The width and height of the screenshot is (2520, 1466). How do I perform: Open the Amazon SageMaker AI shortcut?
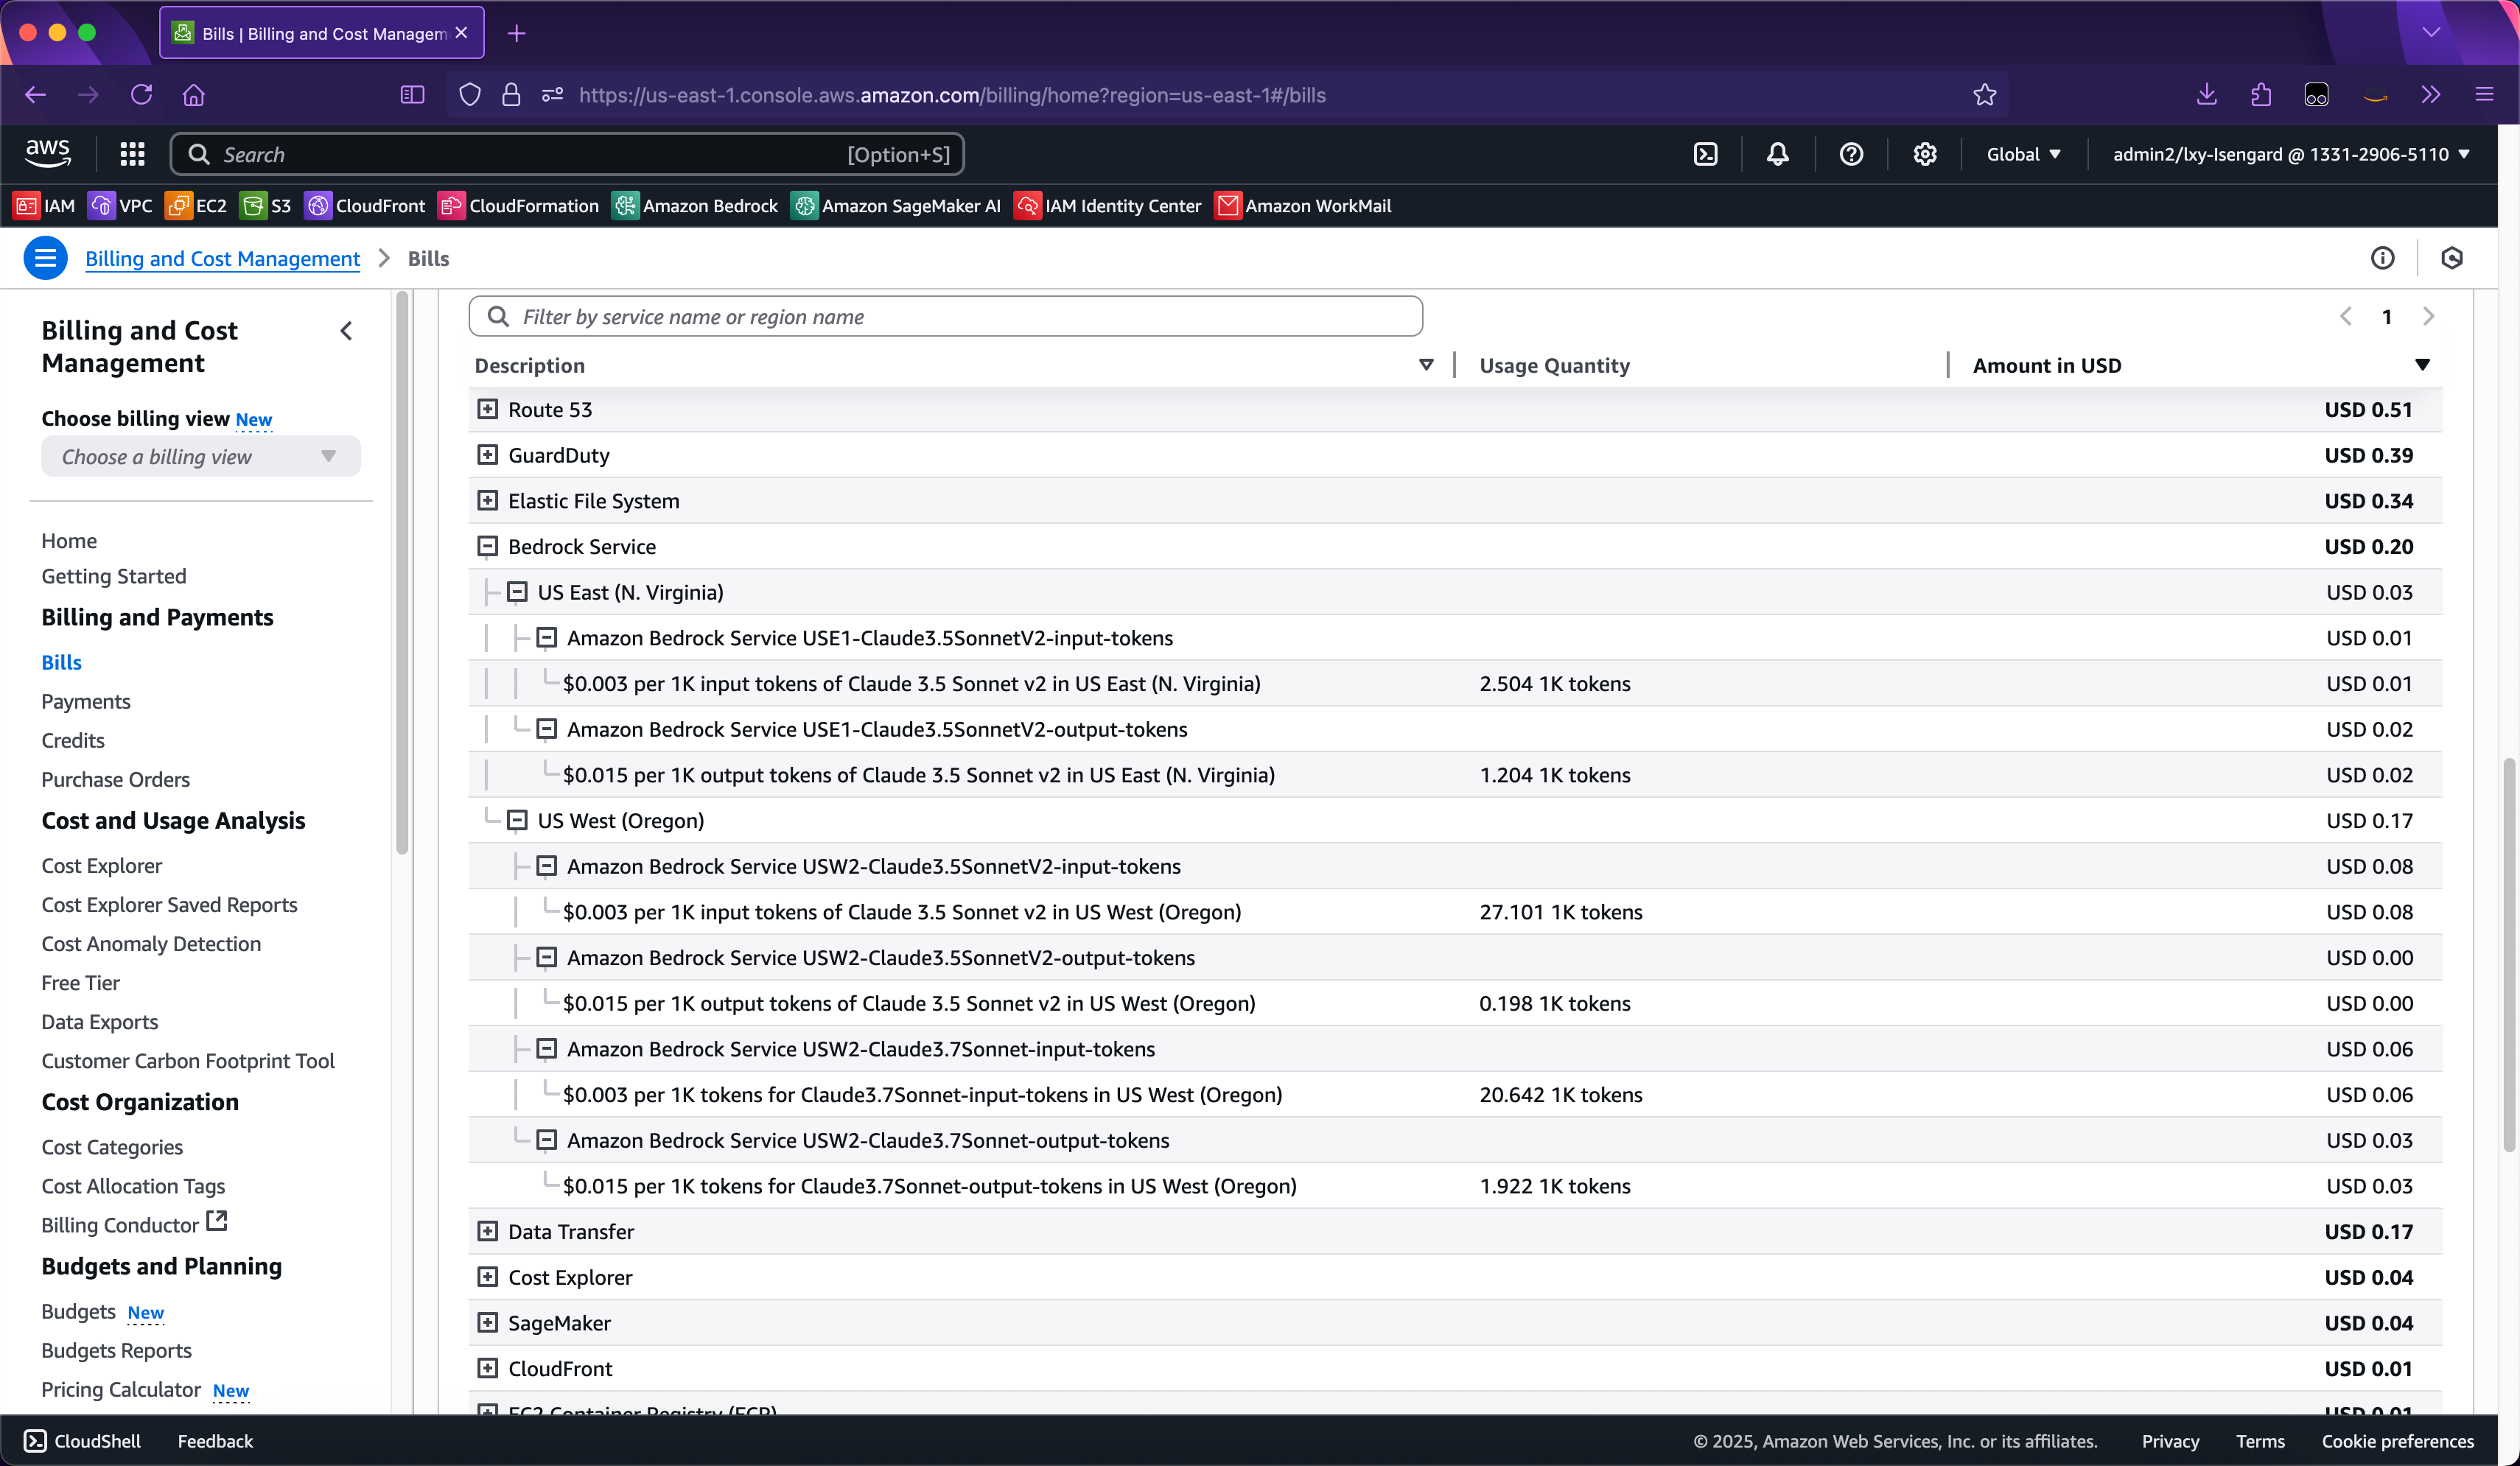[896, 206]
